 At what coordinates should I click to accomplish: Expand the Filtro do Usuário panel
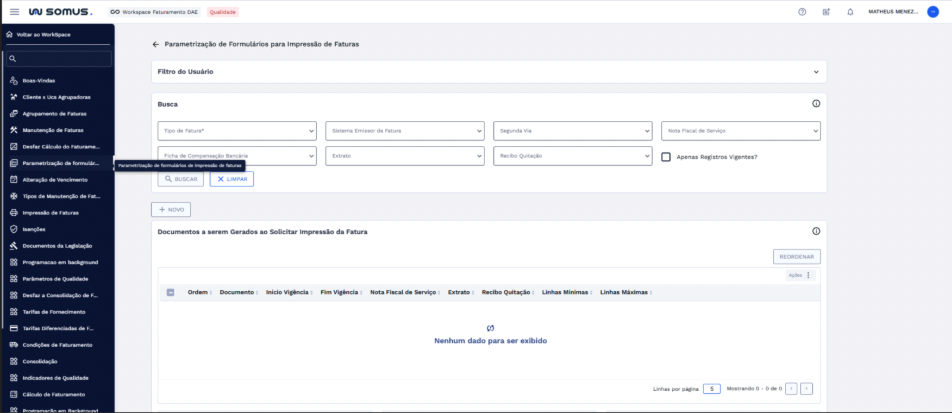[816, 72]
